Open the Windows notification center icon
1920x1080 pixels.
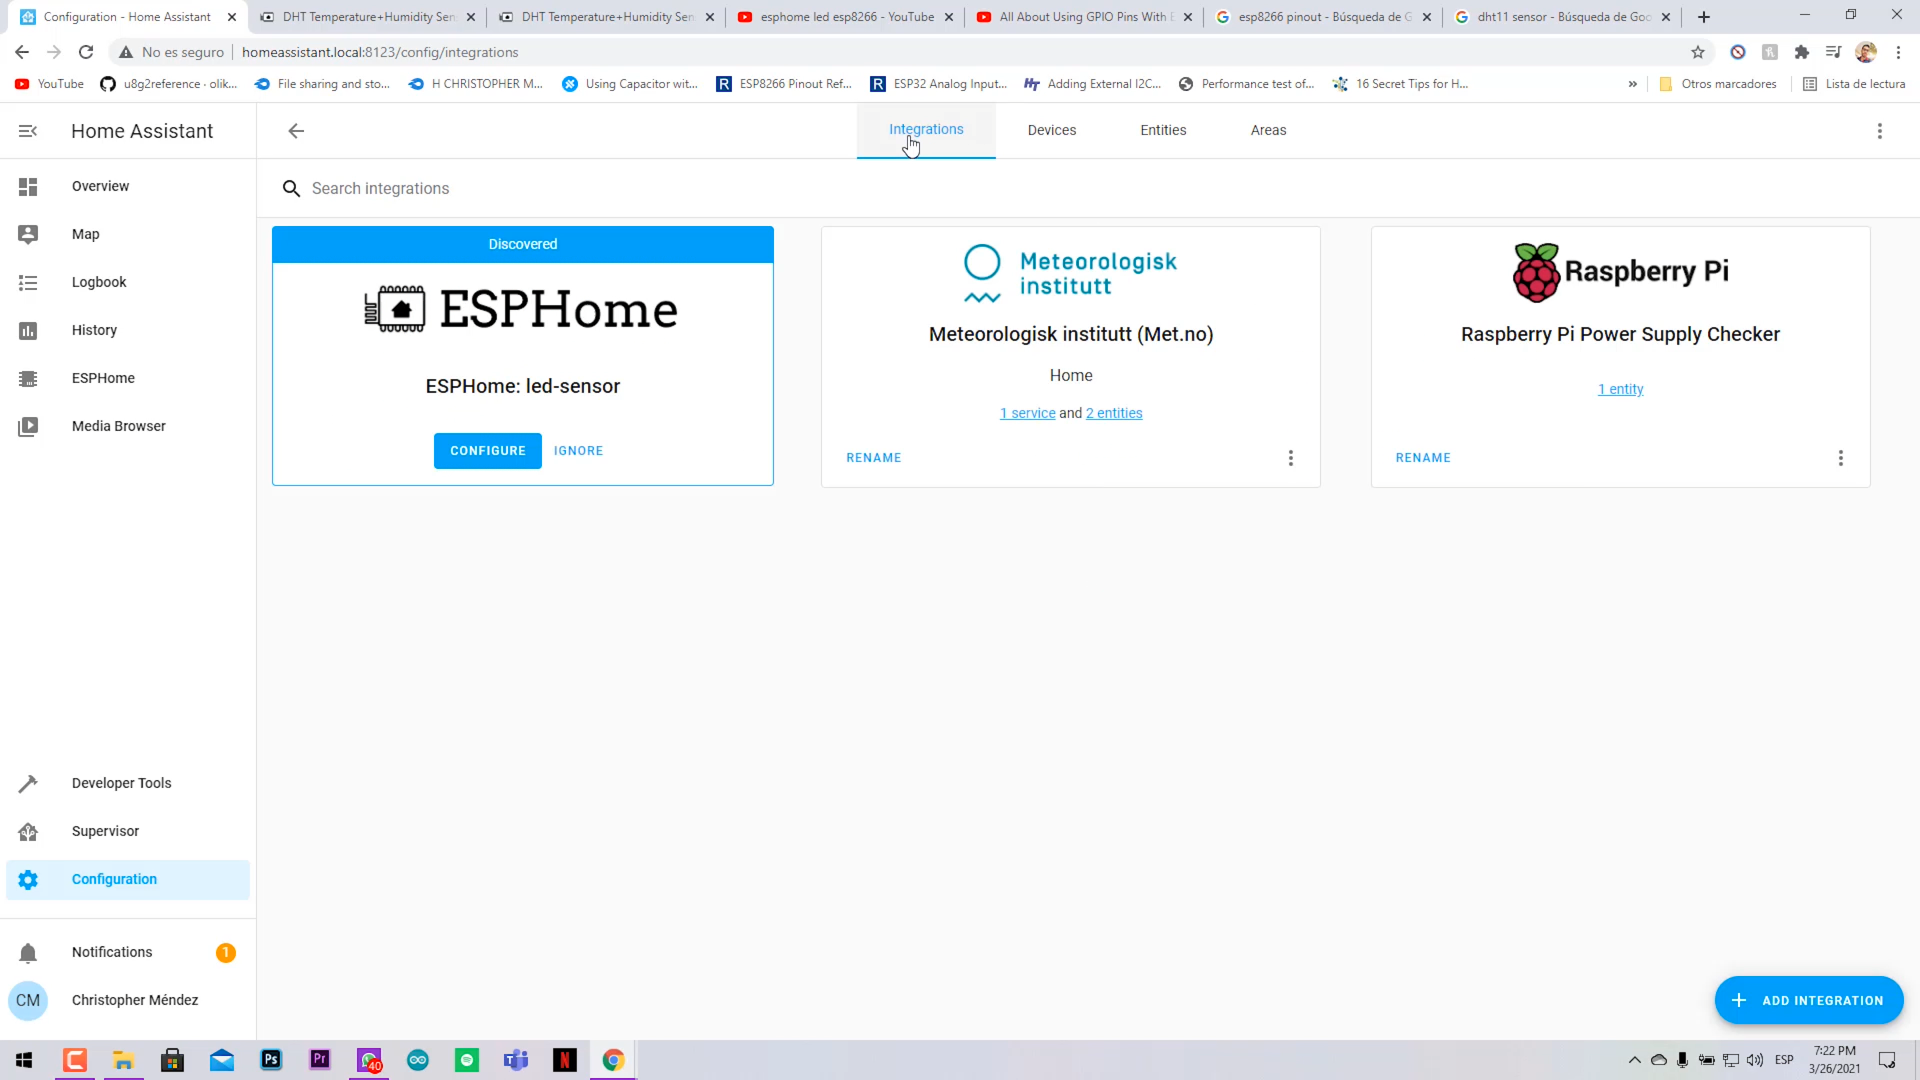pyautogui.click(x=1887, y=1060)
